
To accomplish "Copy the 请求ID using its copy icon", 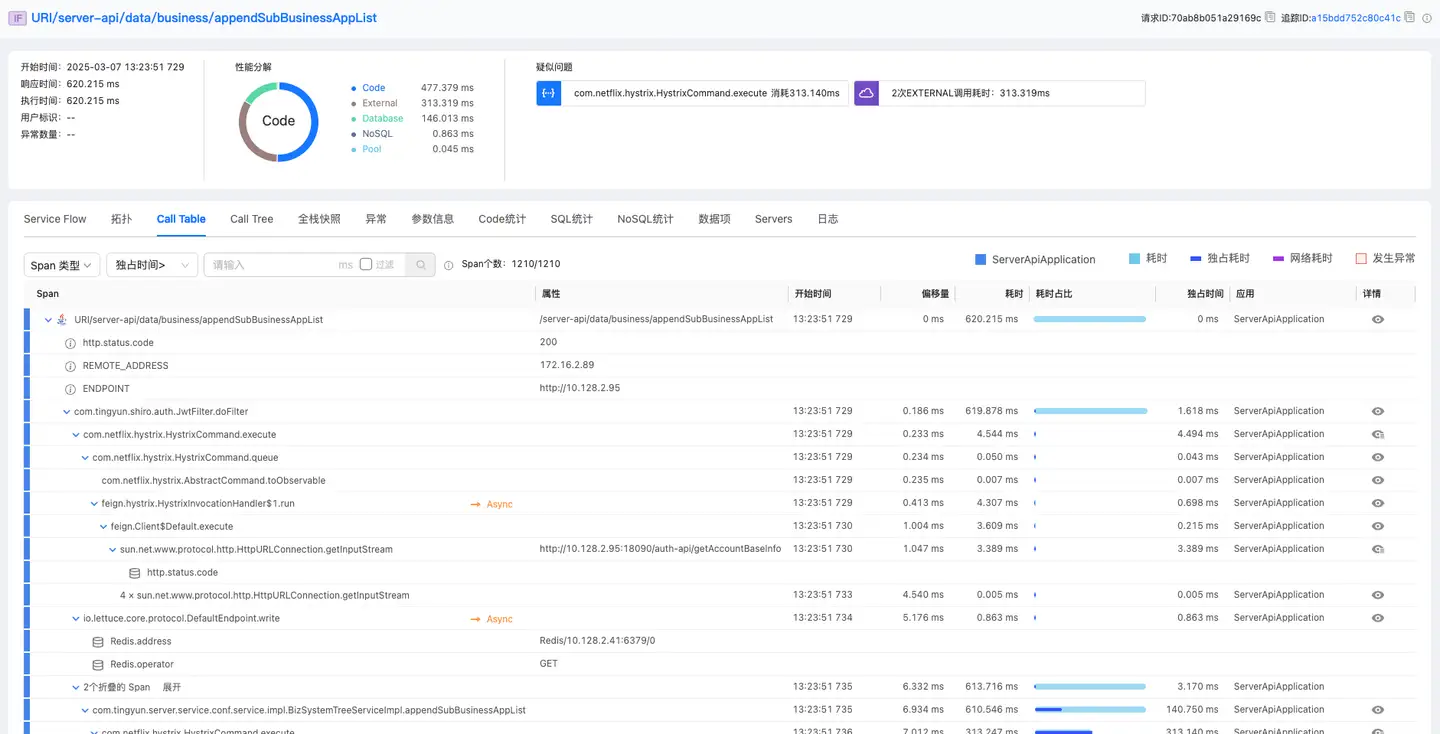I will click(1270, 17).
